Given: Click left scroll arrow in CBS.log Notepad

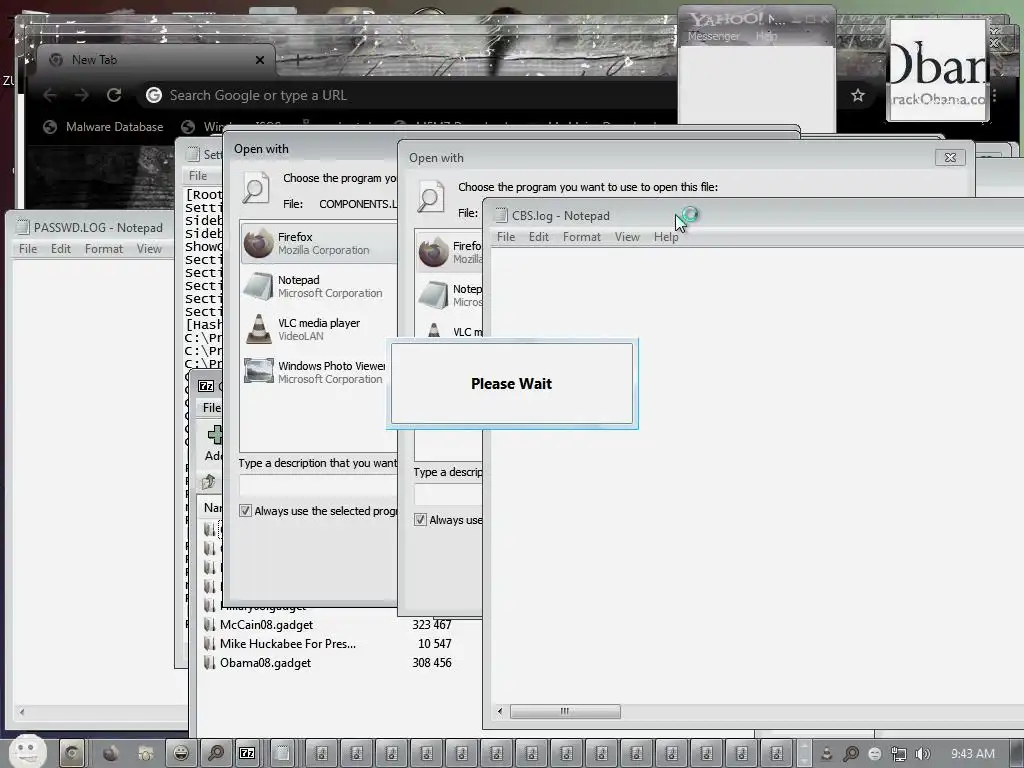Looking at the screenshot, I should point(500,711).
